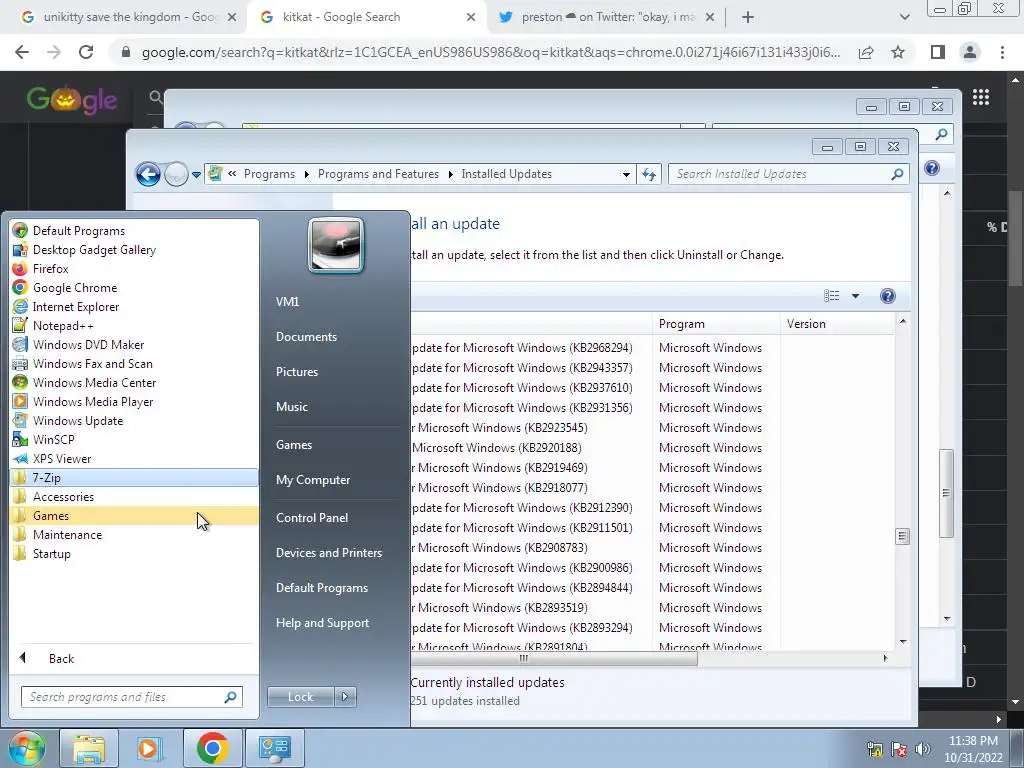Image resolution: width=1024 pixels, height=768 pixels.
Task: Click the Lock button
Action: tap(300, 697)
